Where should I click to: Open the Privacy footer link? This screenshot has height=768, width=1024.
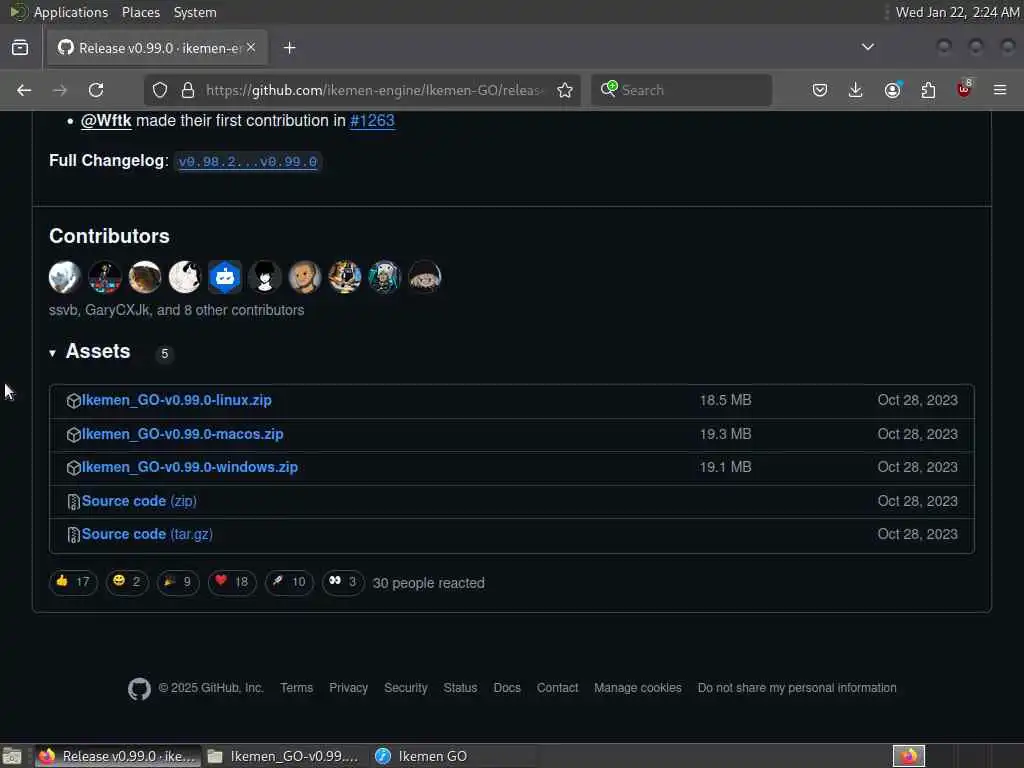pos(349,688)
